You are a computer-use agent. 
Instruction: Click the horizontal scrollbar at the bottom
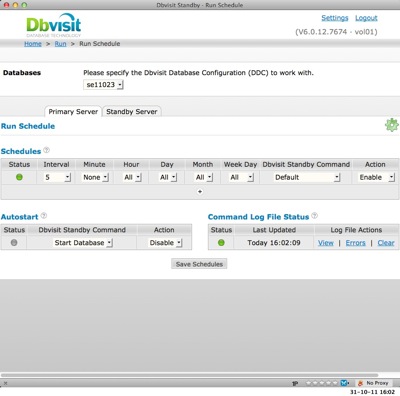point(189,375)
